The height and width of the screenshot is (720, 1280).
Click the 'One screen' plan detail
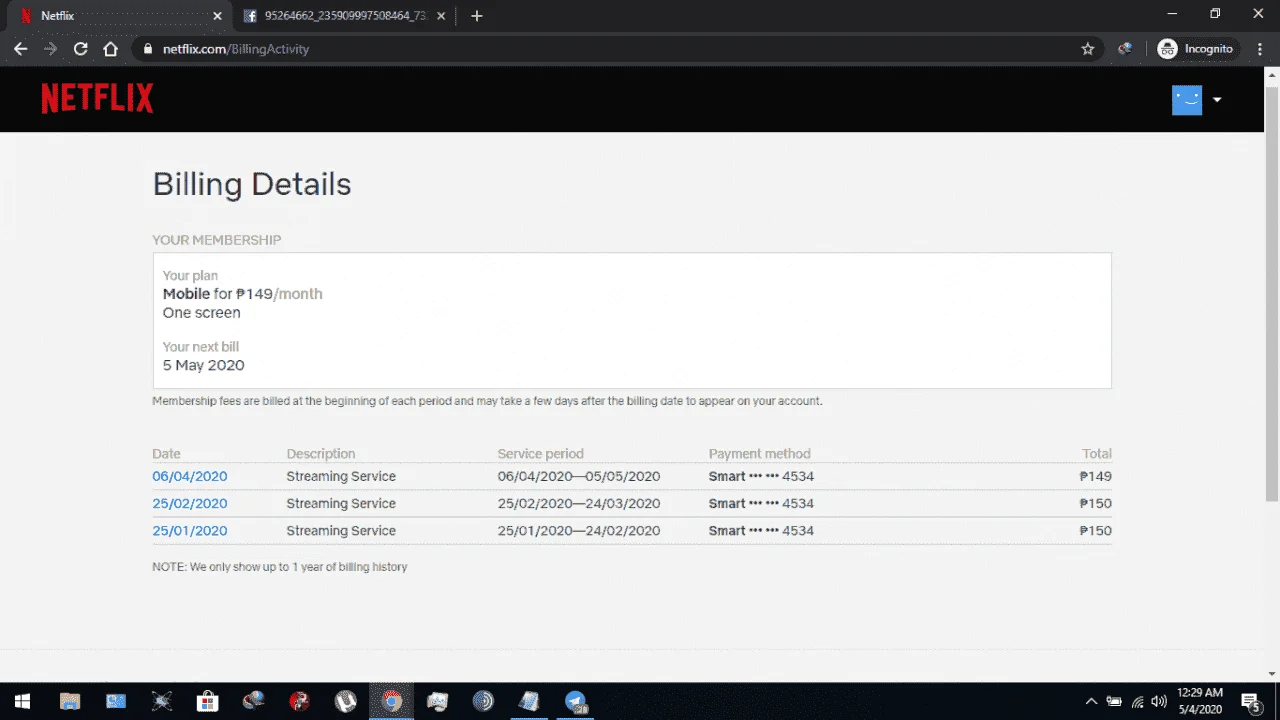[x=202, y=313]
